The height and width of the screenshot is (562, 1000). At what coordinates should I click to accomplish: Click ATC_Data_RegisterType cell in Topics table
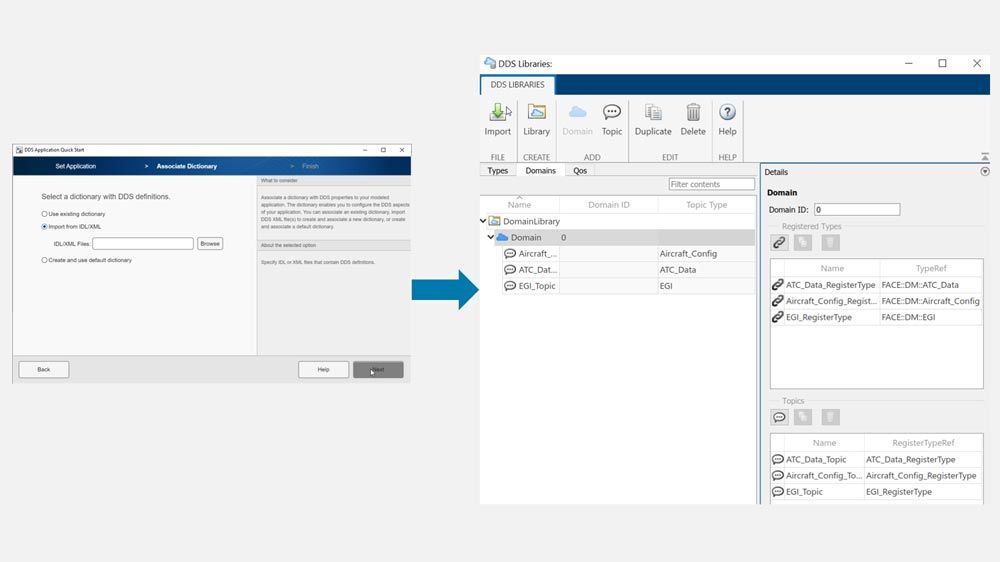[923, 459]
